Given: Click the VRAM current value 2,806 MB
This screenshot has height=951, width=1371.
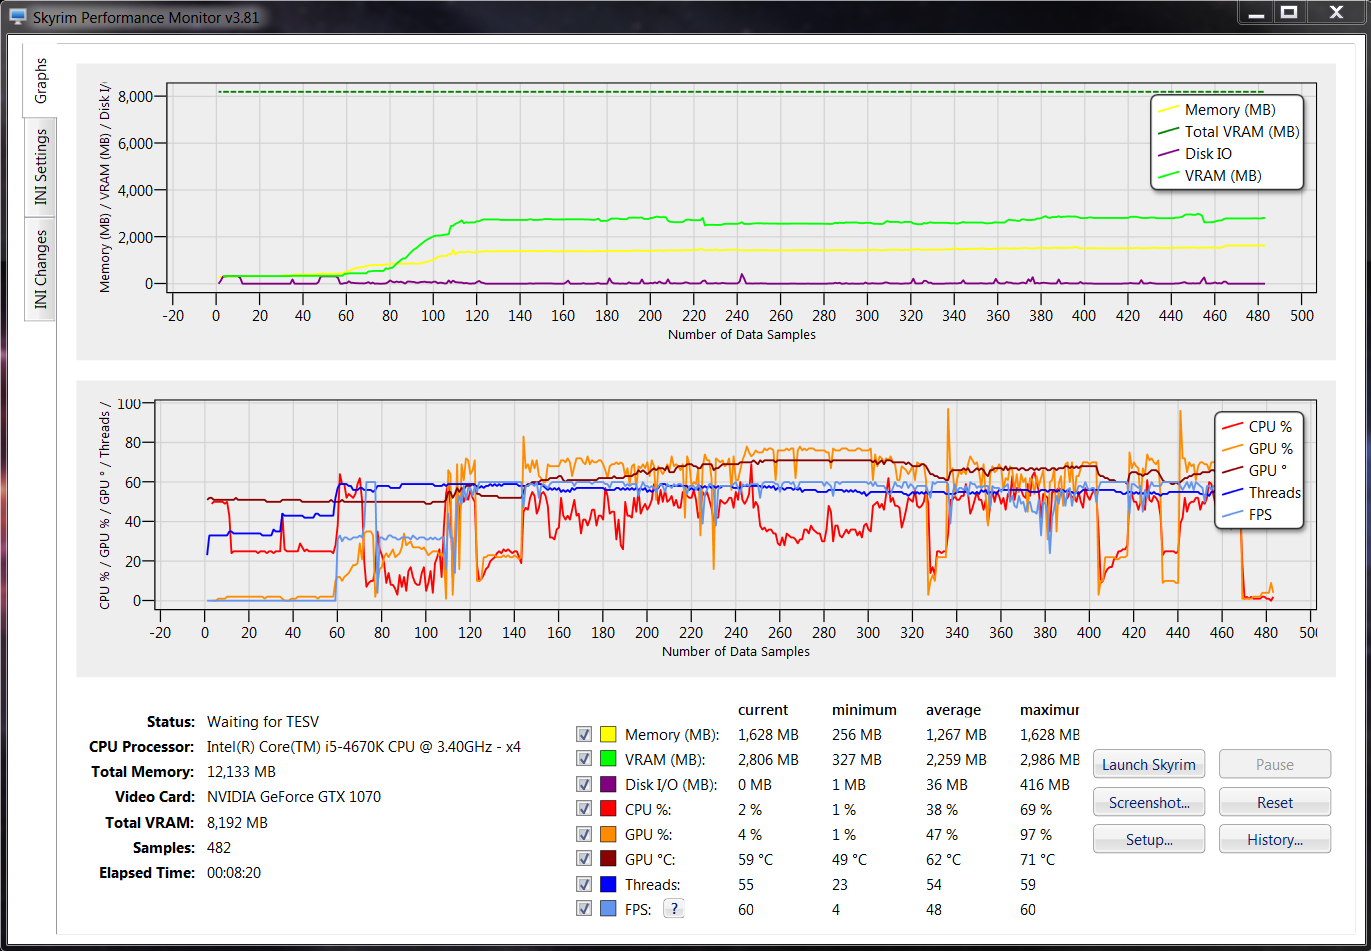Looking at the screenshot, I should click(x=768, y=760).
